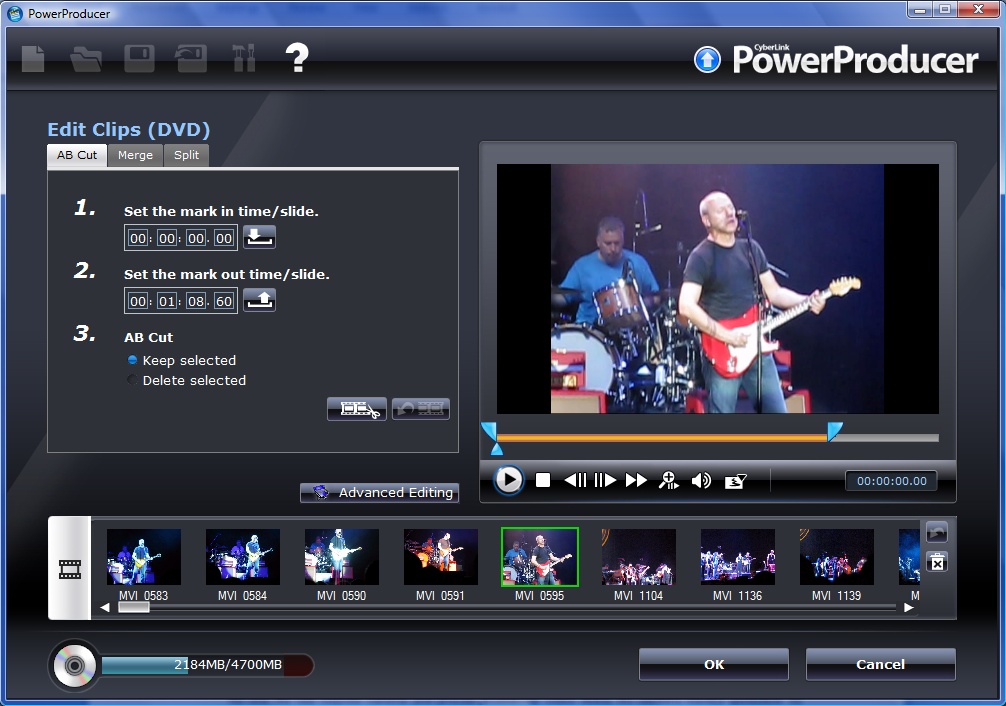This screenshot has height=706, width=1006.
Task: Click mark in frames field
Action: [x=223, y=238]
